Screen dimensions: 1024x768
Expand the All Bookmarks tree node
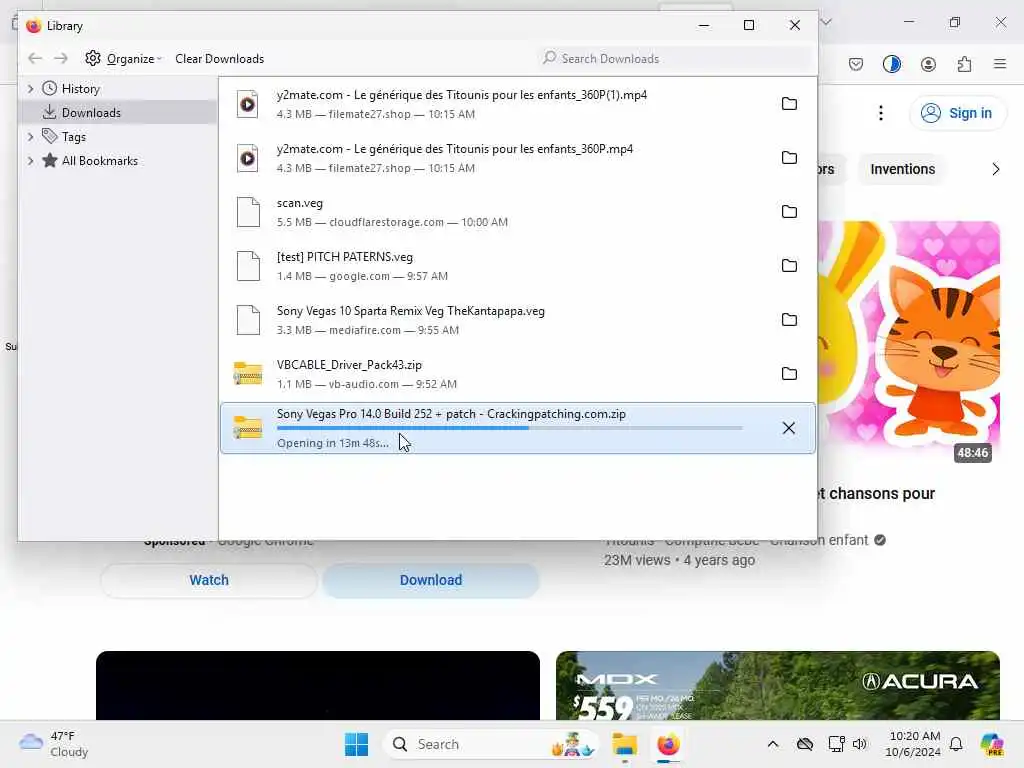30,161
